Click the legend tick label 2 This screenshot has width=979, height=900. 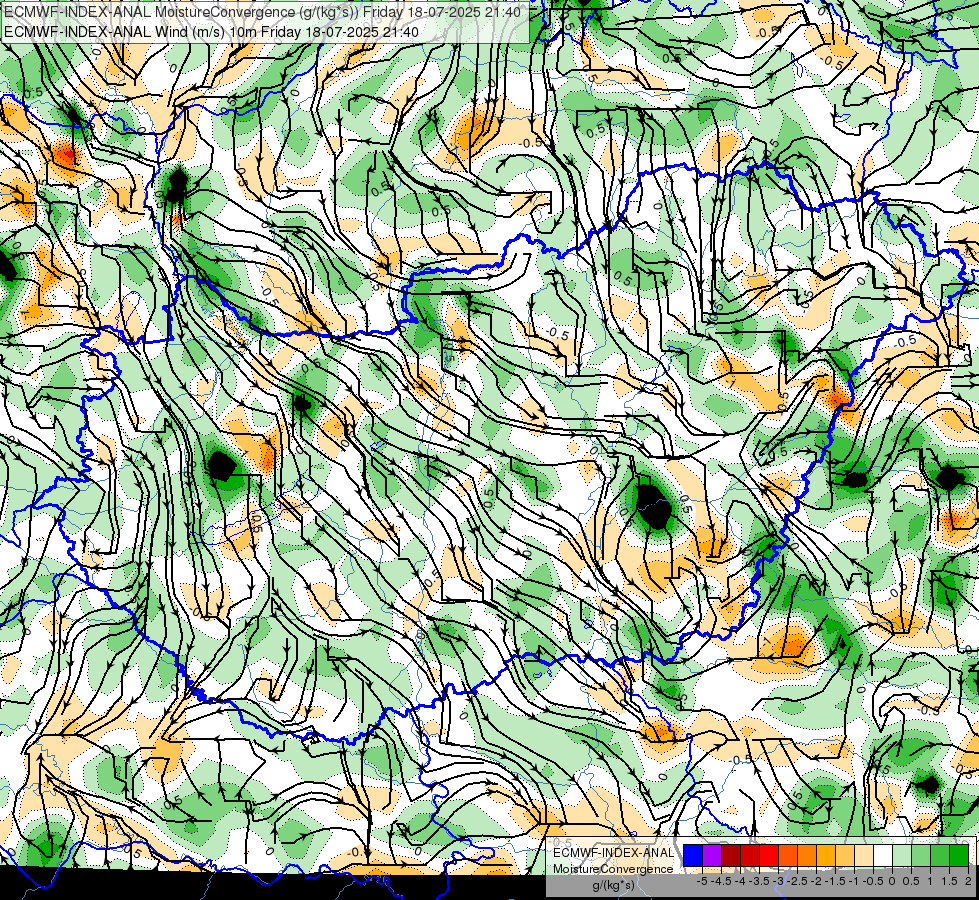[968, 881]
